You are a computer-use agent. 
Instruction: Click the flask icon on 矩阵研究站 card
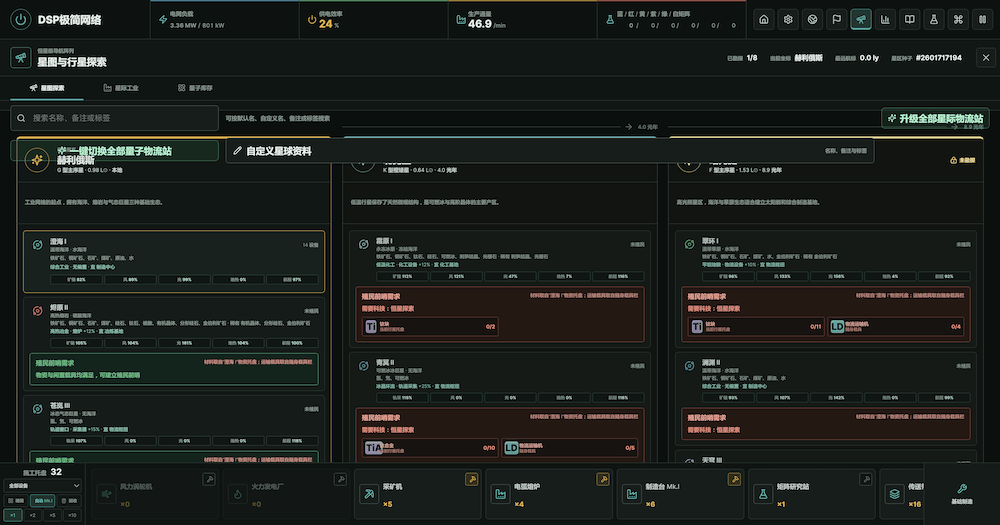click(x=763, y=494)
